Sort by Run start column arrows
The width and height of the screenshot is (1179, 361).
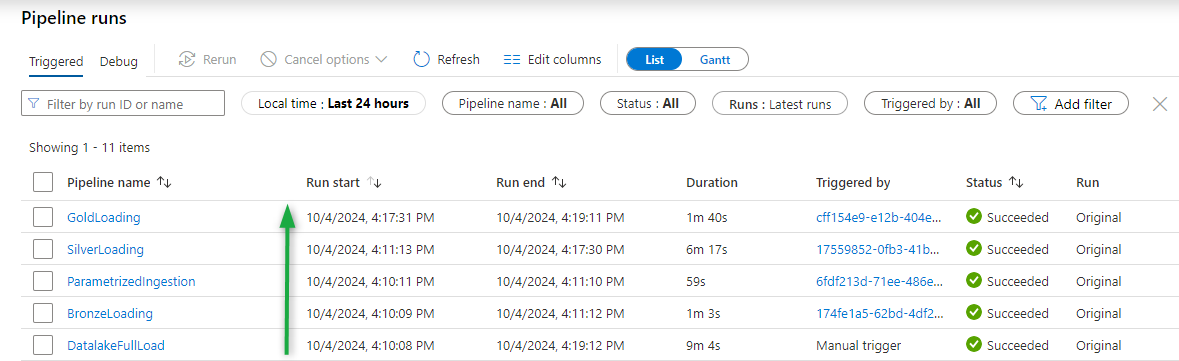click(374, 182)
